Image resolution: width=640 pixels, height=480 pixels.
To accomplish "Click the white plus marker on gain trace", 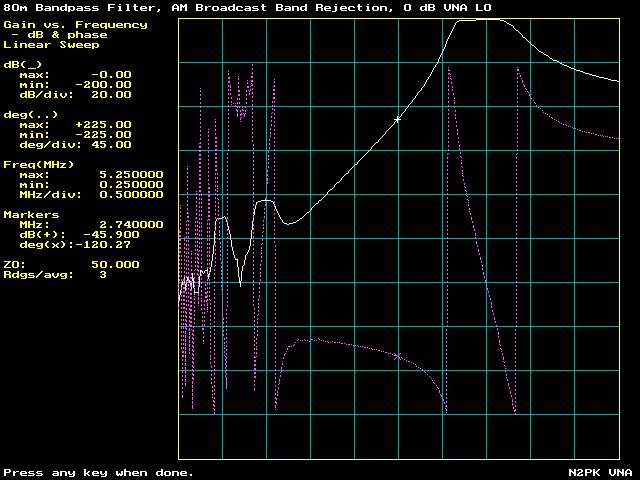I will [x=397, y=119].
